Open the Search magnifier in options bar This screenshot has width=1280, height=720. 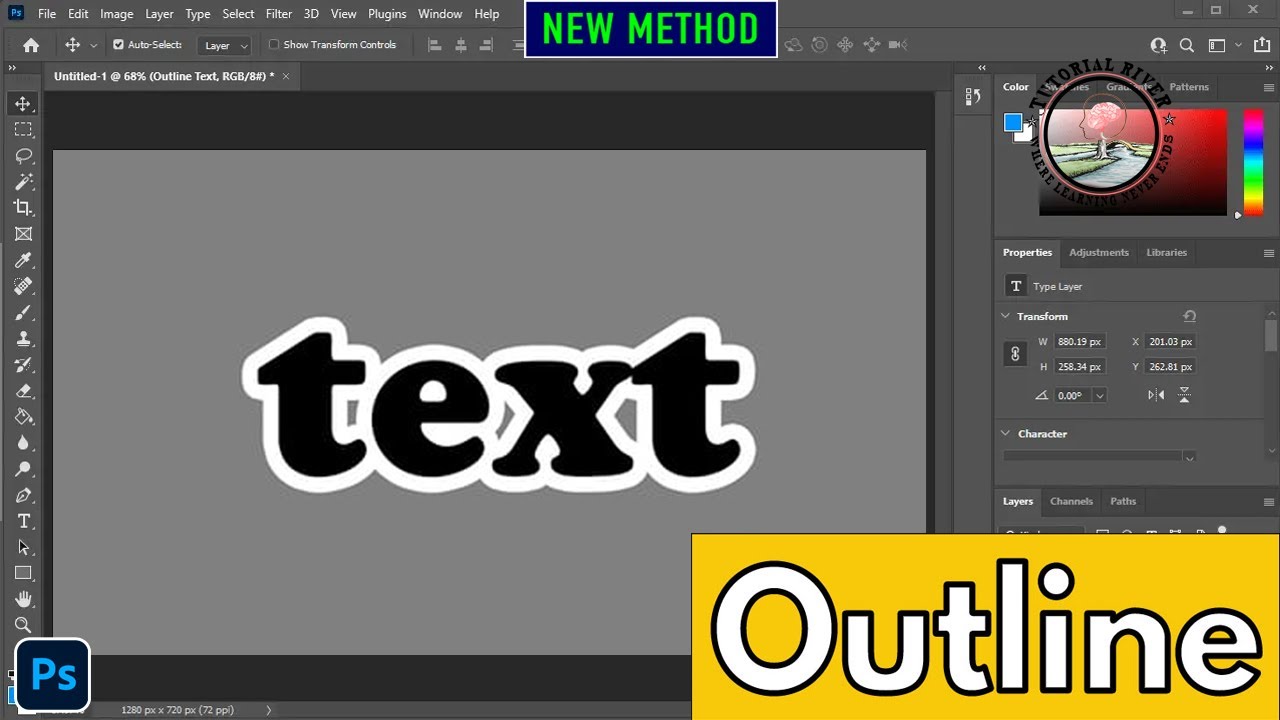(x=1187, y=45)
